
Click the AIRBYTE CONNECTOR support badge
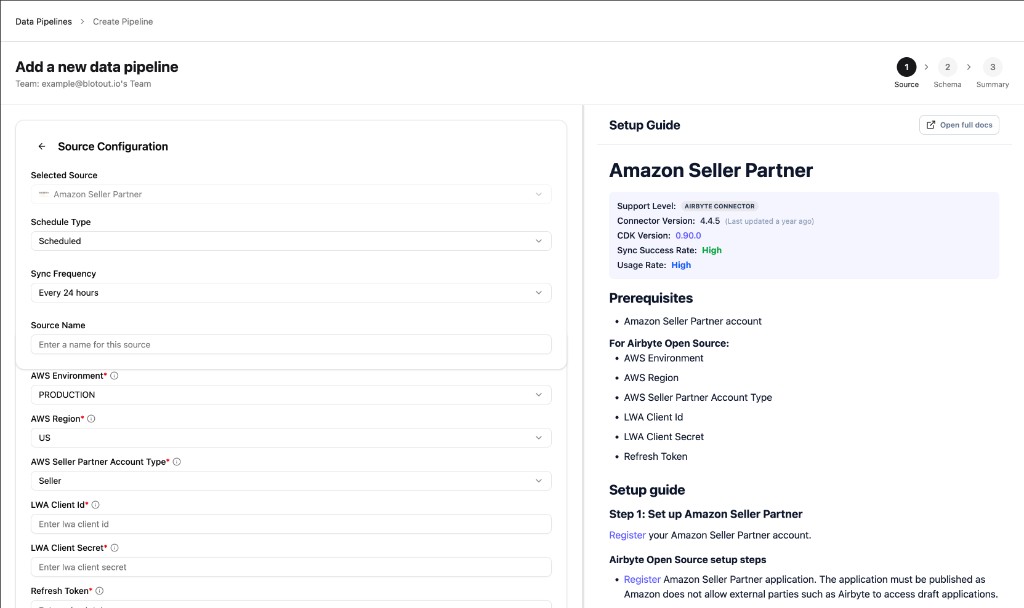[719, 206]
